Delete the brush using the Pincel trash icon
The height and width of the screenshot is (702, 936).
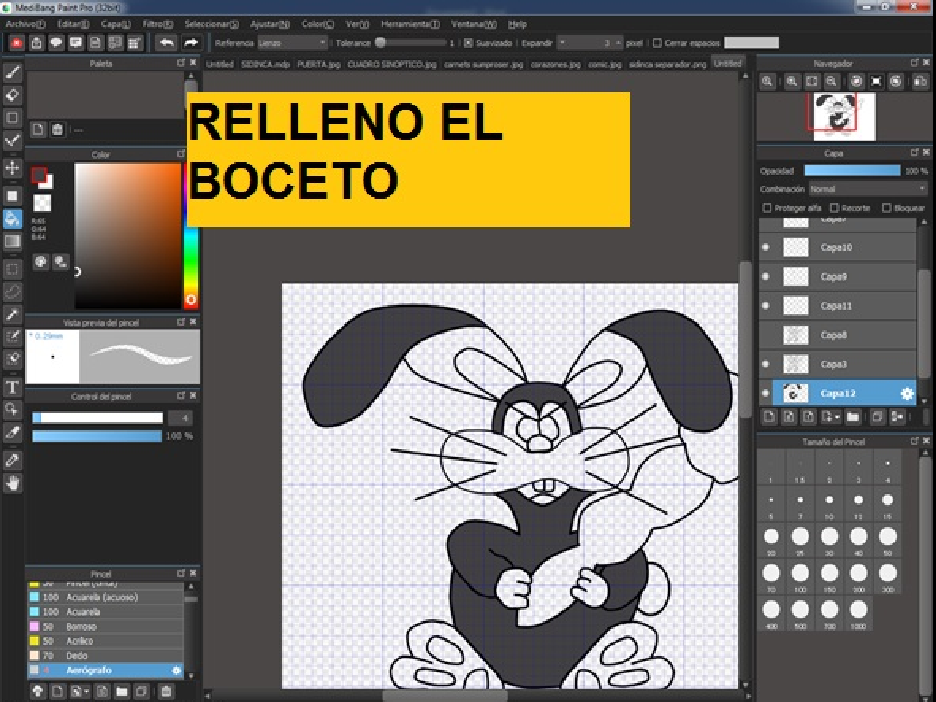coord(166,691)
